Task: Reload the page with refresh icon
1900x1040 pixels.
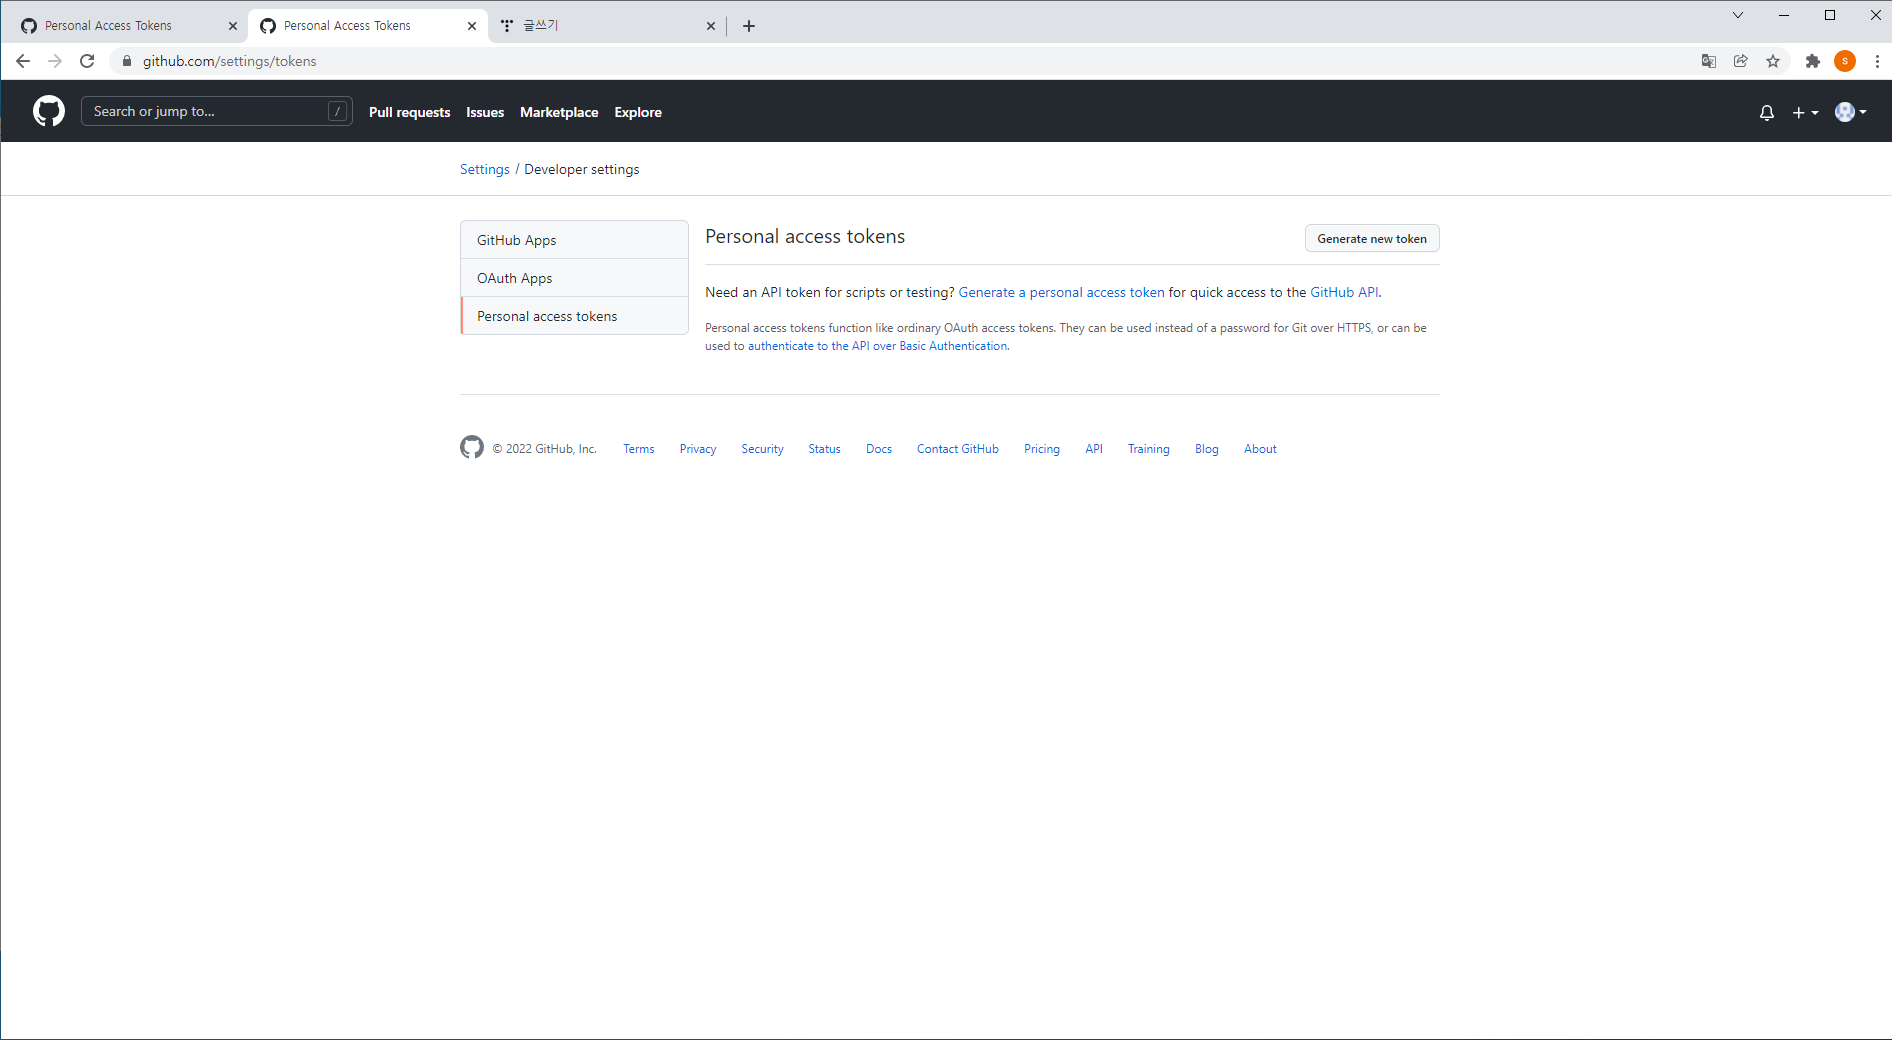Action: tap(87, 61)
